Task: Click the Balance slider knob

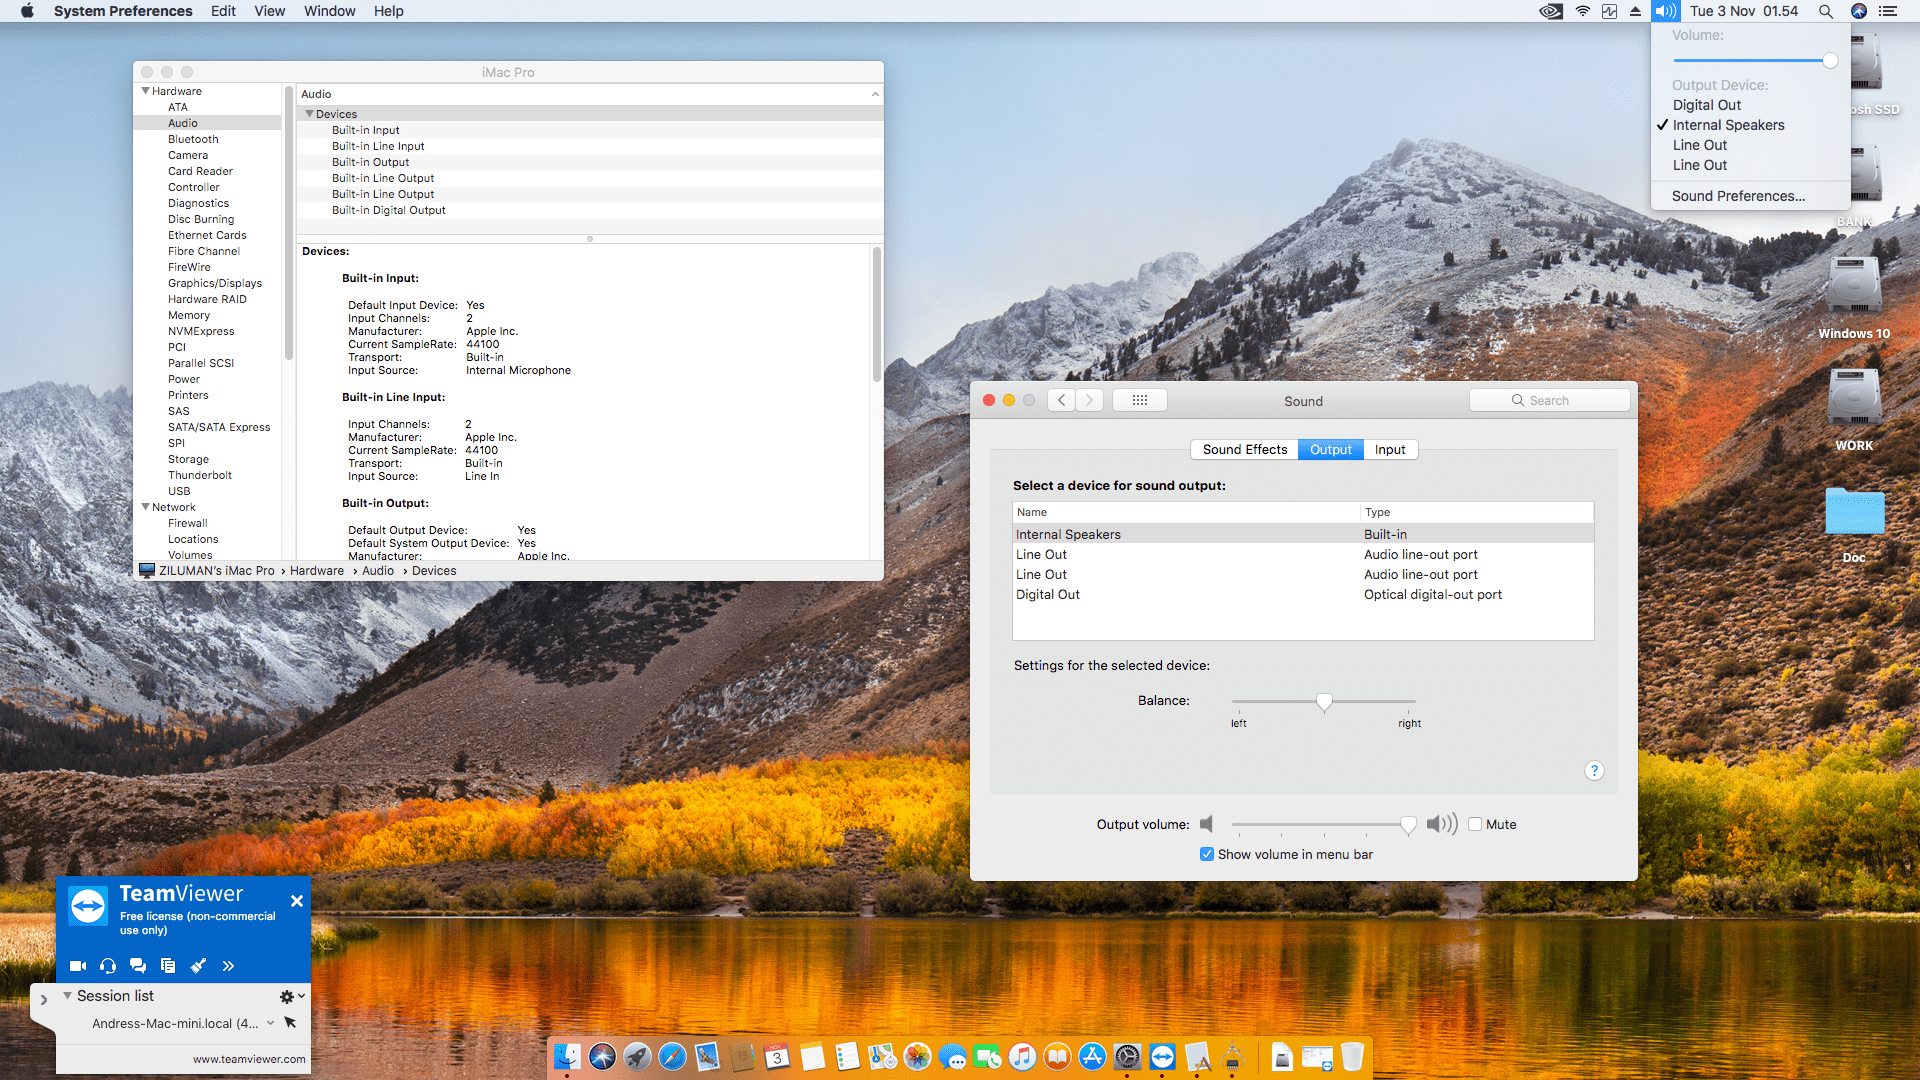Action: click(1324, 702)
